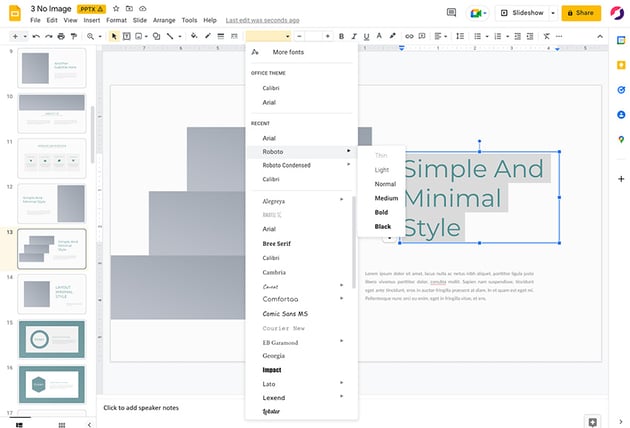Screen dimensions: 630x428
Task: Open the Shape tool
Action: 156,36
